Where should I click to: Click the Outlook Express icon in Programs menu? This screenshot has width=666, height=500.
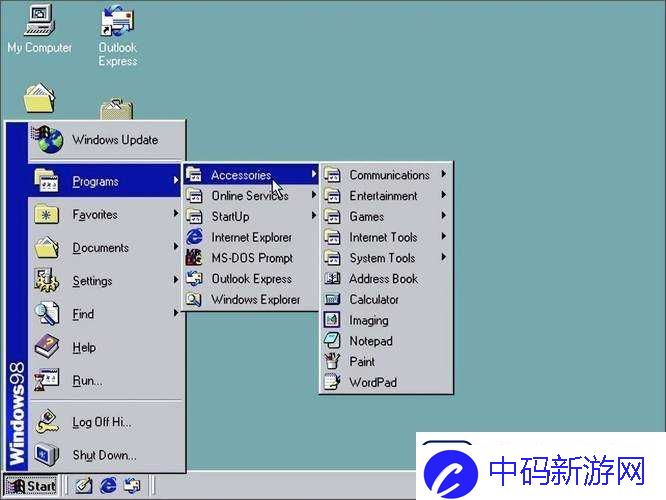[195, 278]
